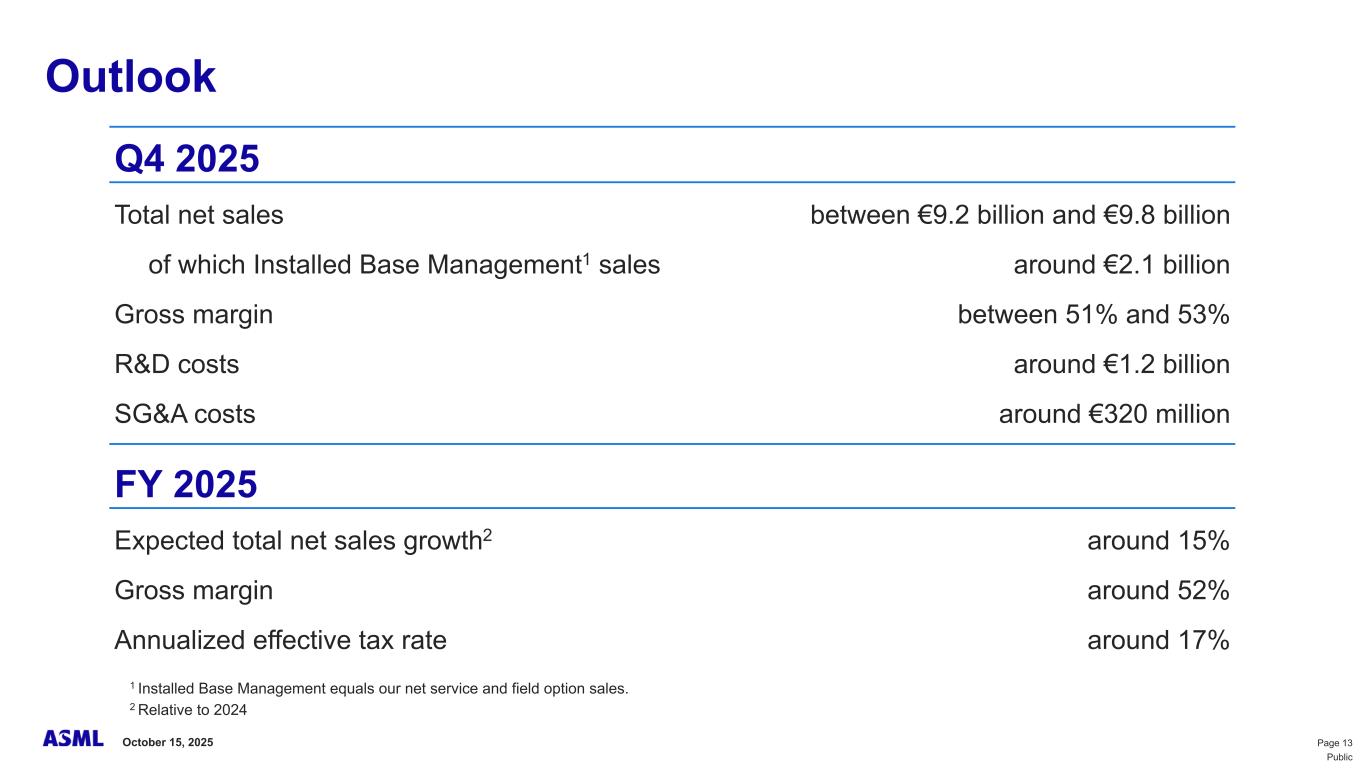1365x768 pixels.
Task: Click the Installed Base Management sales row label
Action: click(404, 265)
